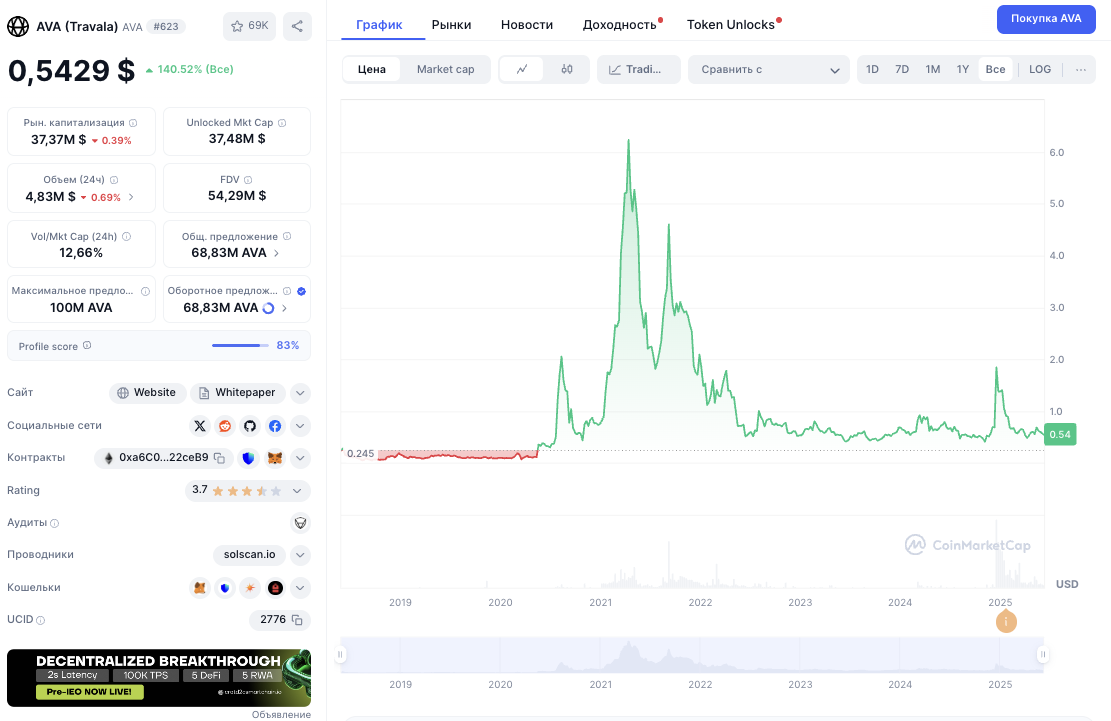Set chart range to Все
The image size is (1111, 721).
(996, 69)
